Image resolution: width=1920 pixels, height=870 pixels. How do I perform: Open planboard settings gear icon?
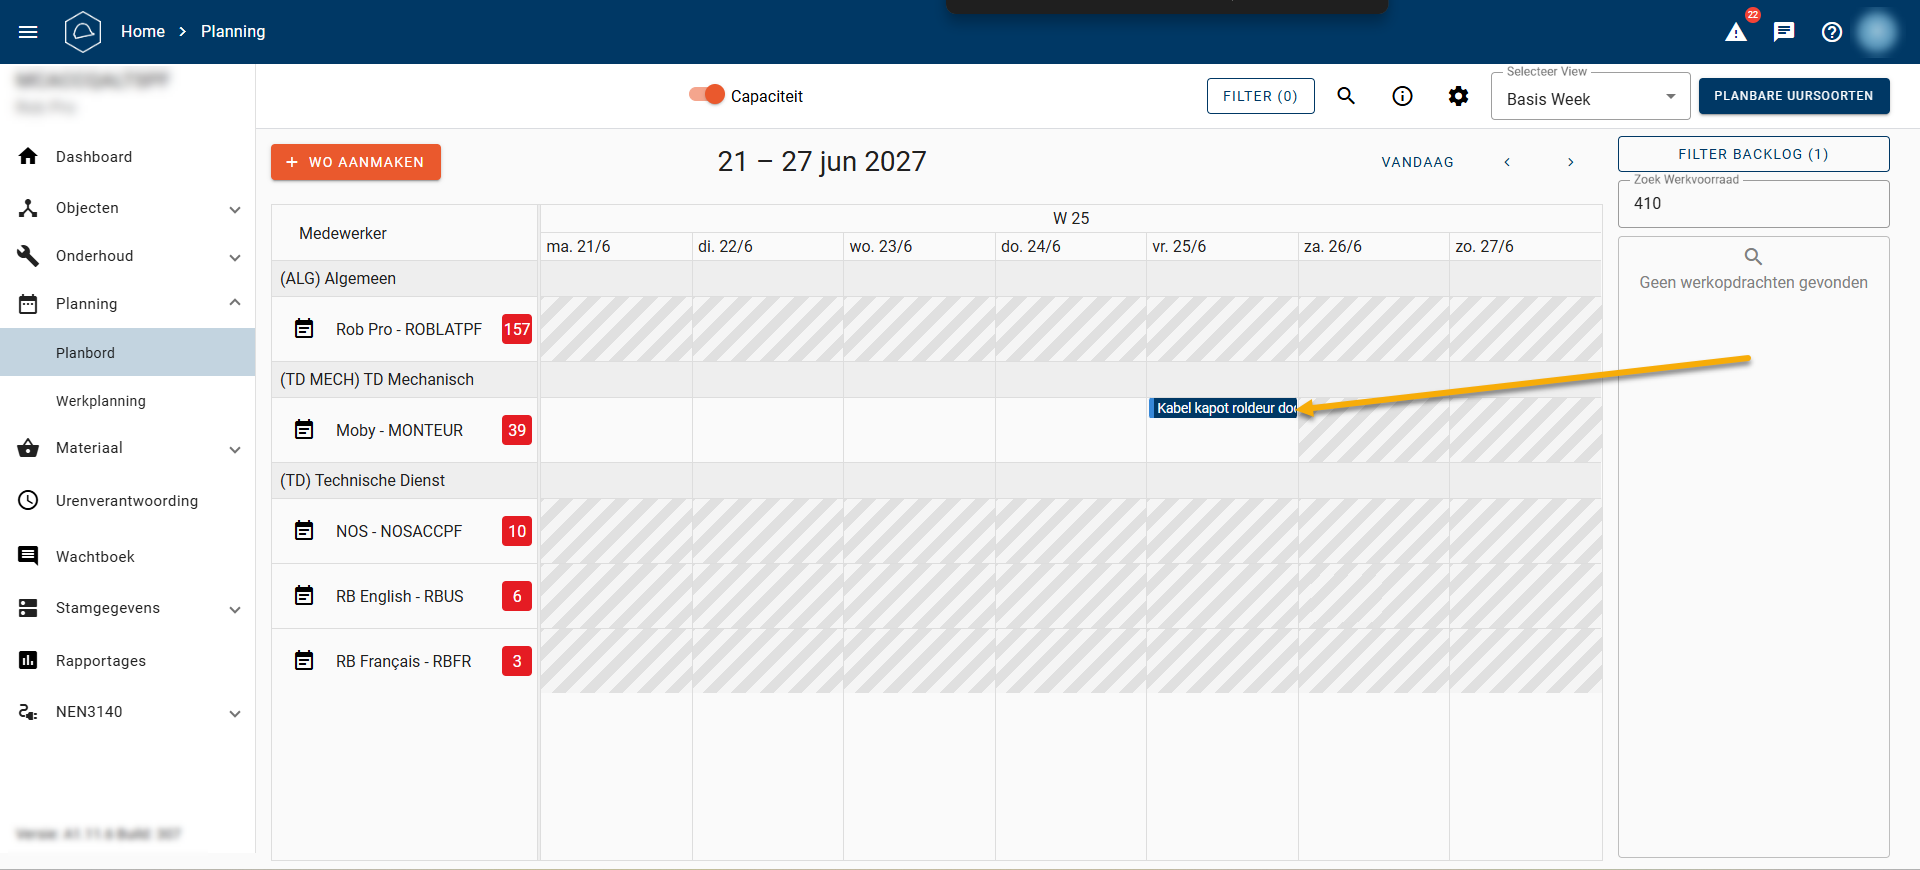pyautogui.click(x=1458, y=96)
